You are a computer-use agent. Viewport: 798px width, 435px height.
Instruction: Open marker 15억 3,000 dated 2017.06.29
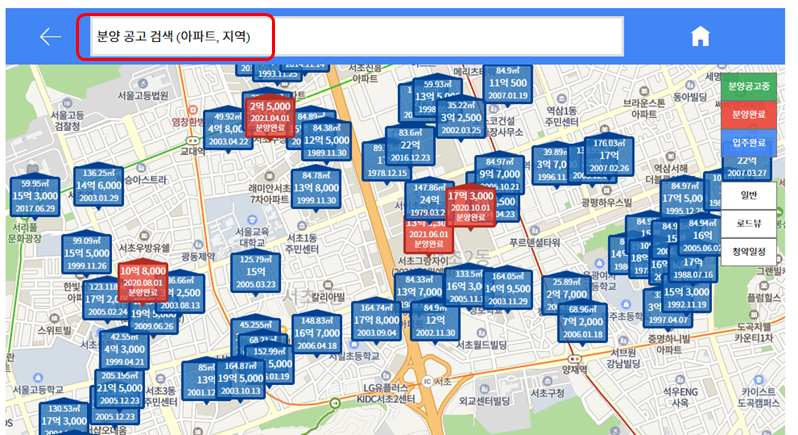tap(35, 196)
